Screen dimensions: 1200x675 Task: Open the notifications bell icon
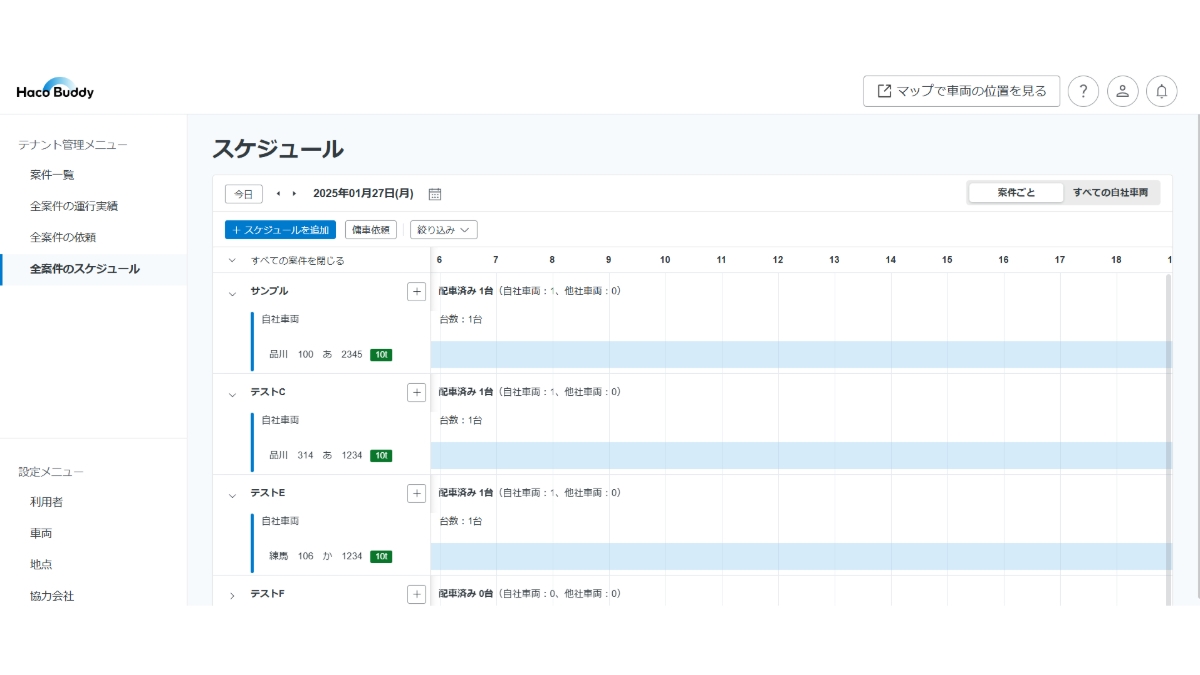click(1161, 91)
